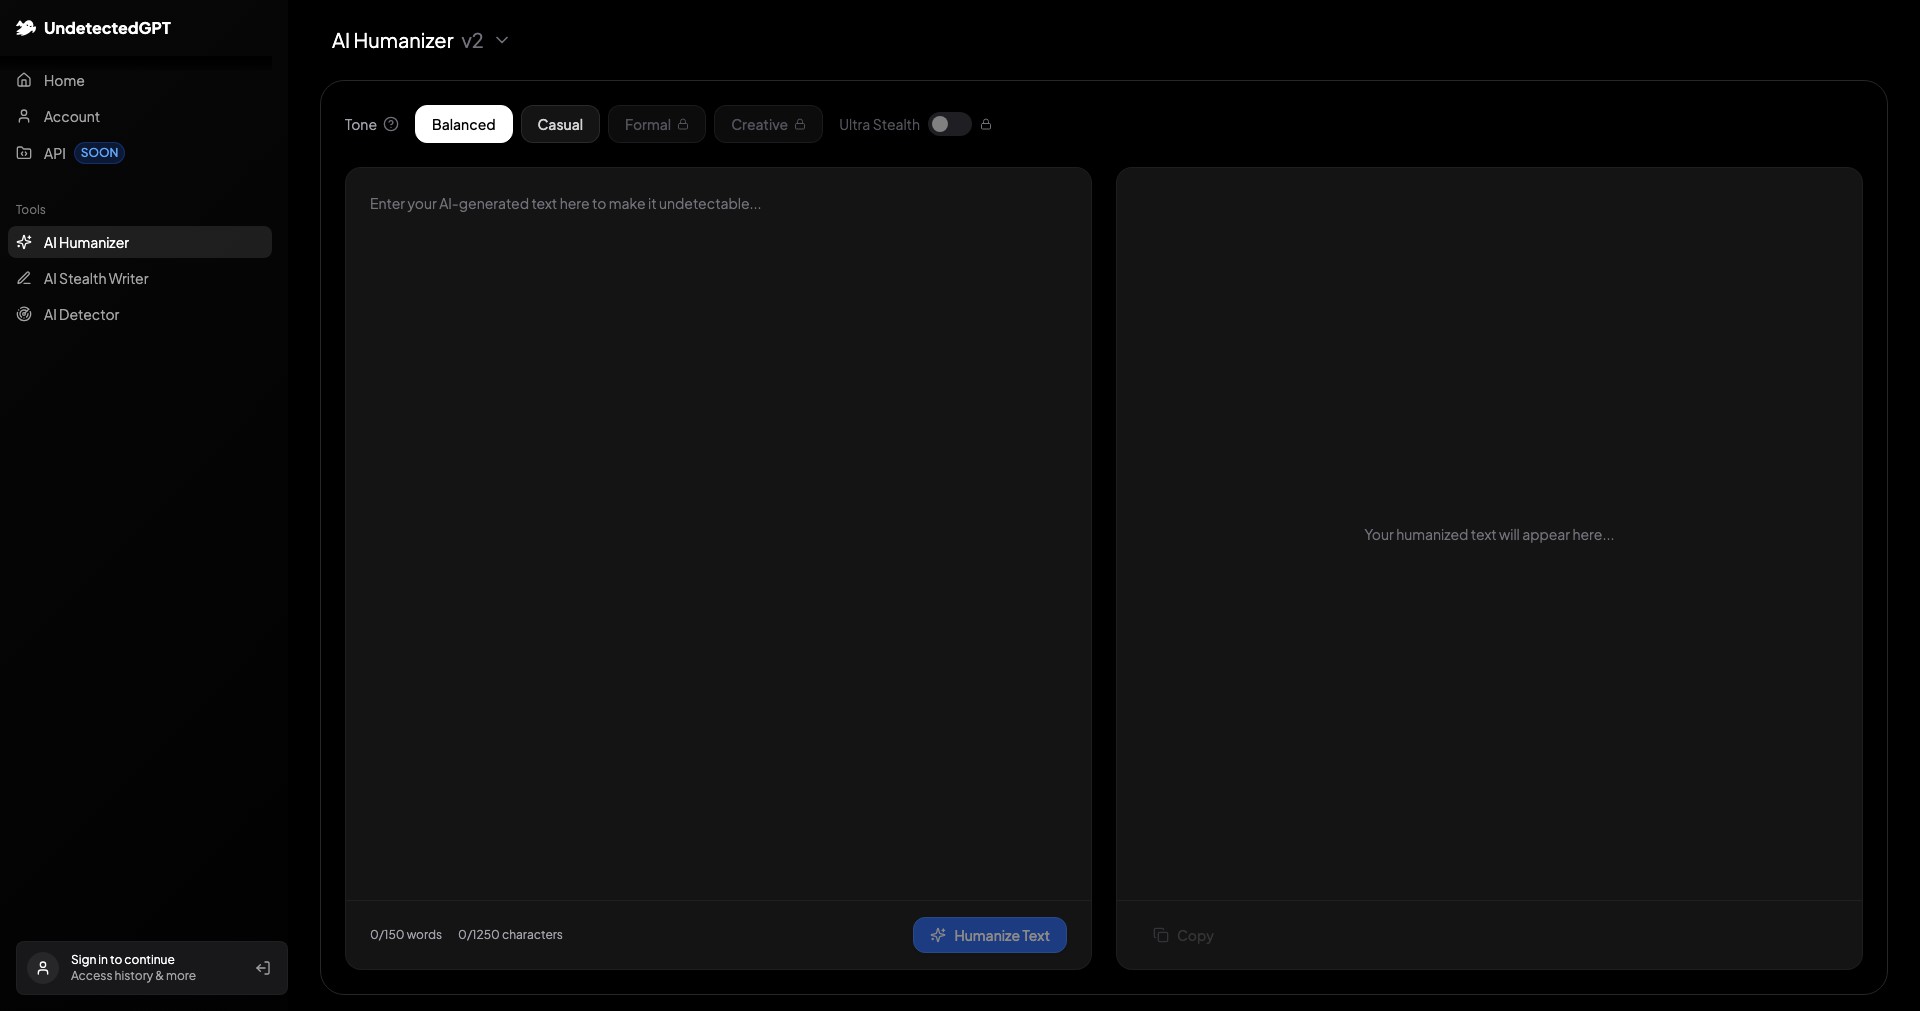Click the lock icon on Creative button
The image size is (1920, 1011).
(x=800, y=124)
